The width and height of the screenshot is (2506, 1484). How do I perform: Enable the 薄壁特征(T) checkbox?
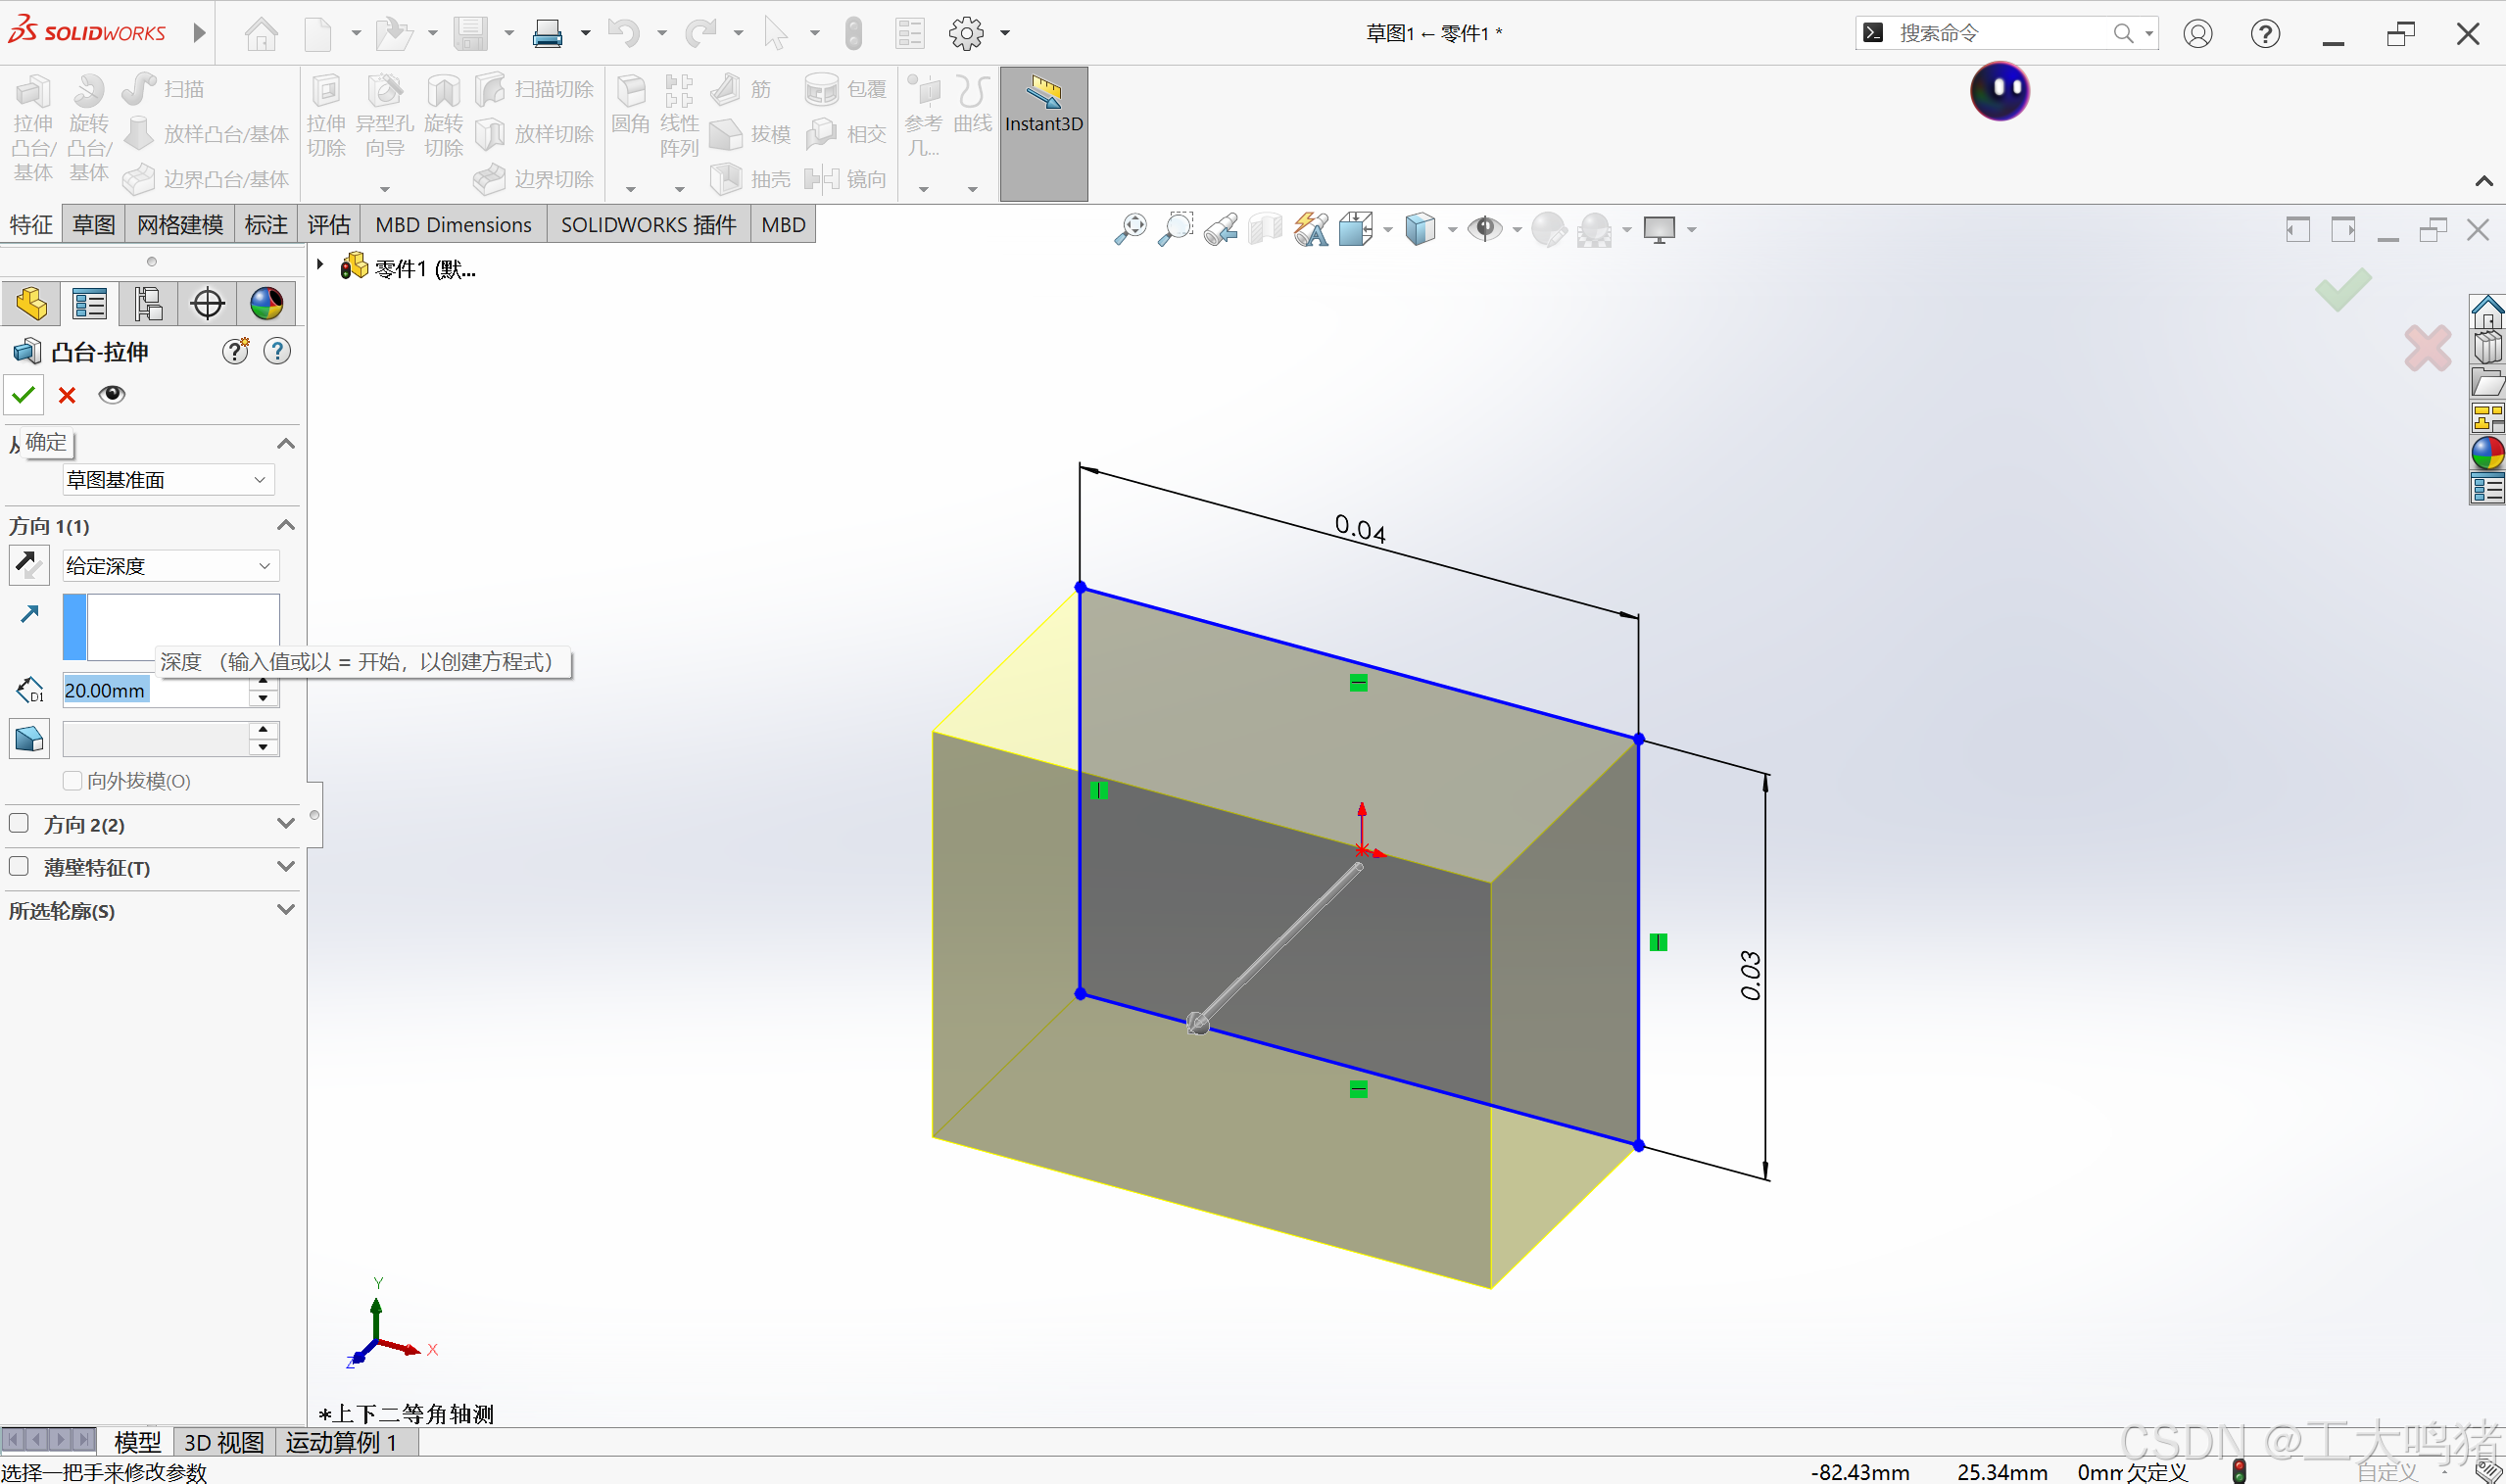(x=19, y=867)
